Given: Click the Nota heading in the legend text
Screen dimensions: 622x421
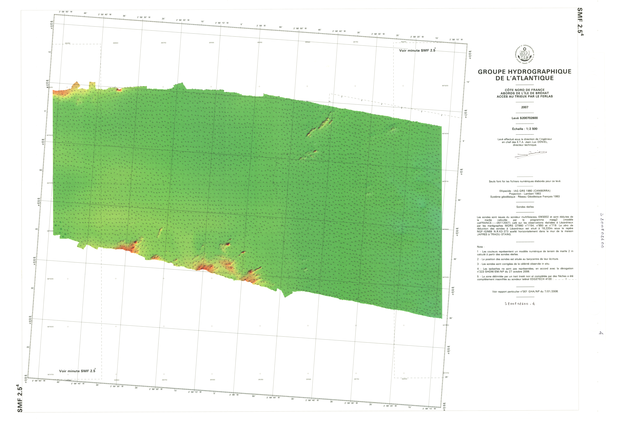Looking at the screenshot, I should tap(480, 244).
